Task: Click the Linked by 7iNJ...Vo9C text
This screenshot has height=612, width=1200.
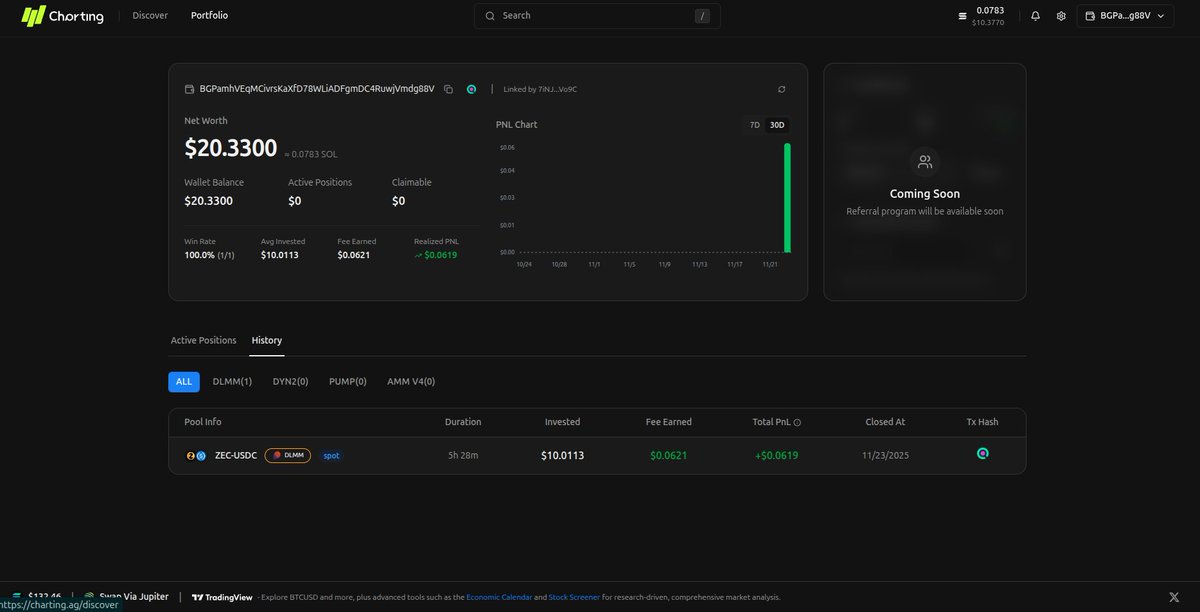Action: click(540, 89)
